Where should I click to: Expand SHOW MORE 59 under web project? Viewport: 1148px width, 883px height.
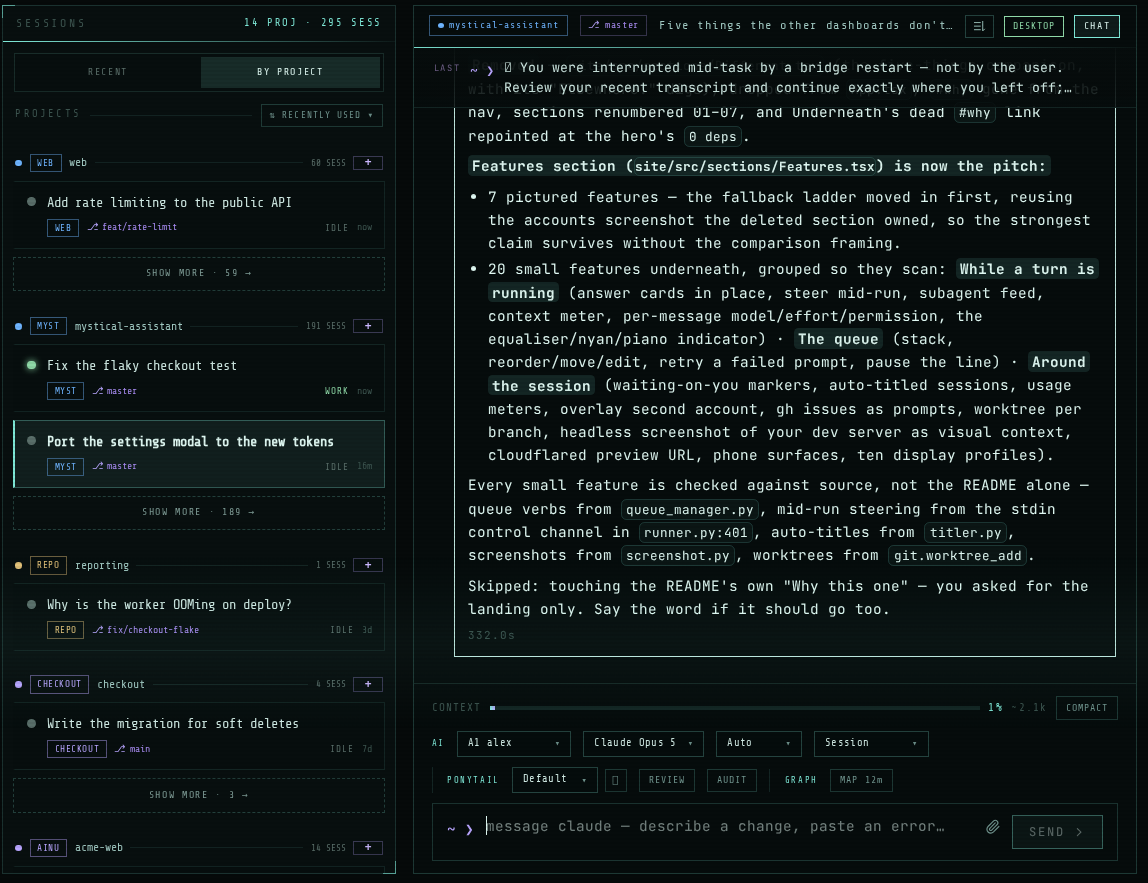[x=198, y=273]
